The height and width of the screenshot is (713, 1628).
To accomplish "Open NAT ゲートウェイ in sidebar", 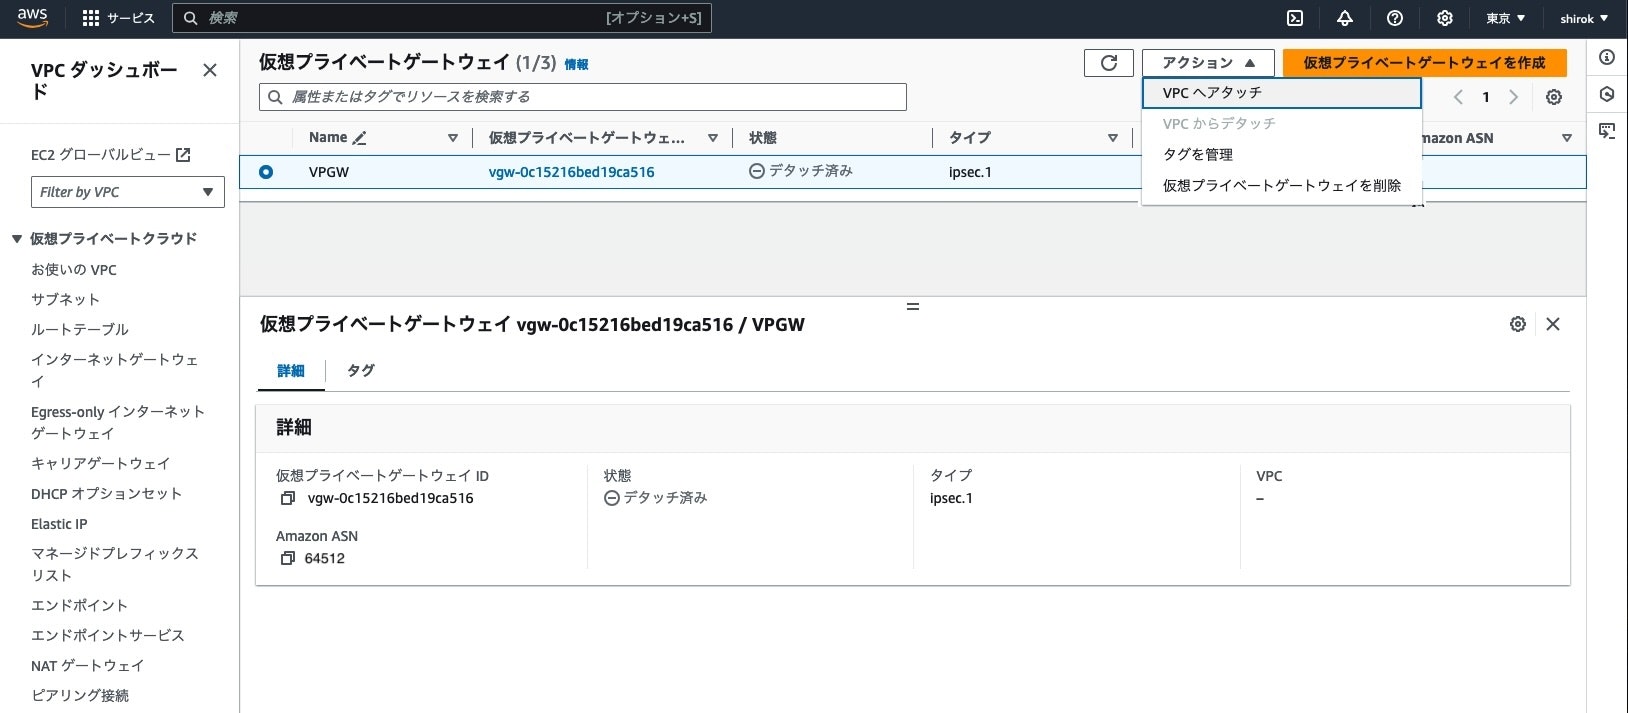I will [x=87, y=666].
